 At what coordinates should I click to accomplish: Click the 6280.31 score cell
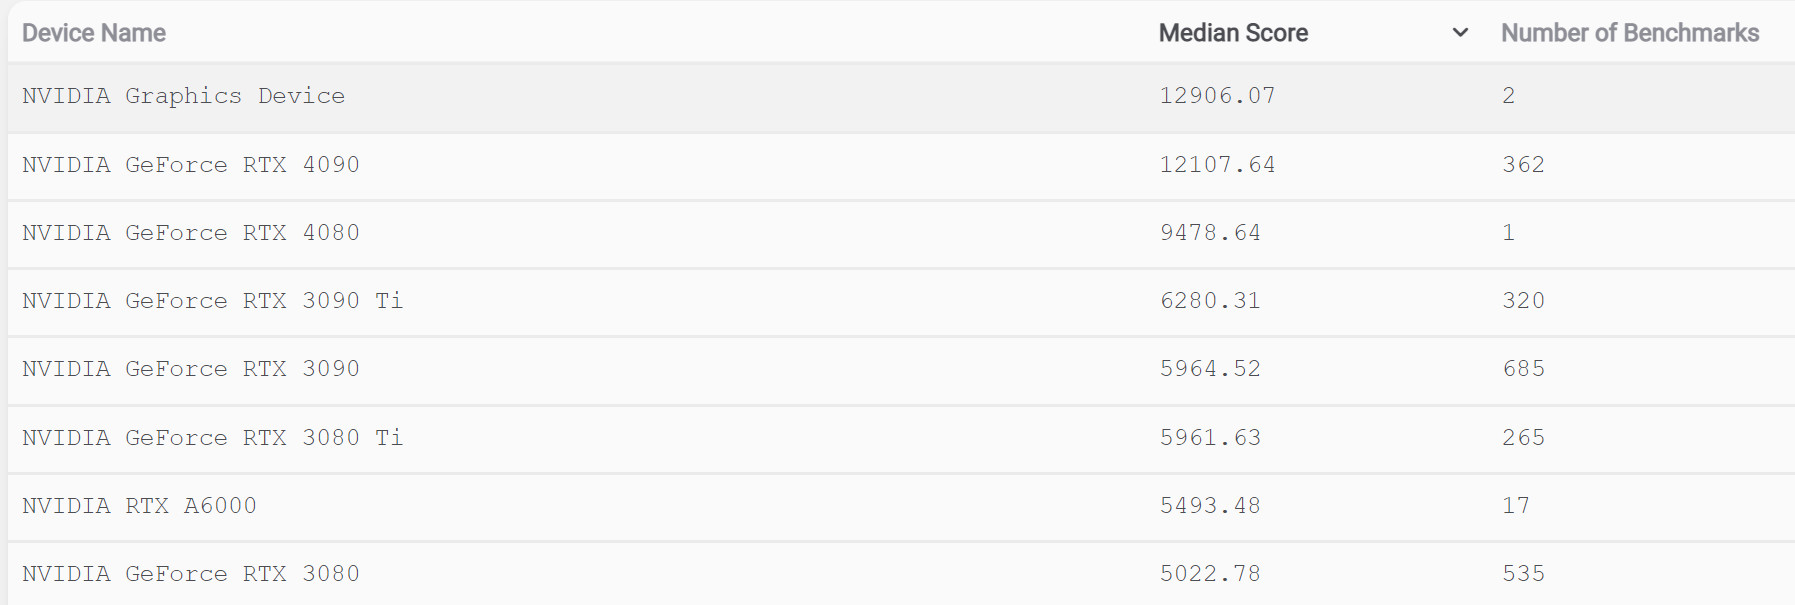(x=1210, y=301)
